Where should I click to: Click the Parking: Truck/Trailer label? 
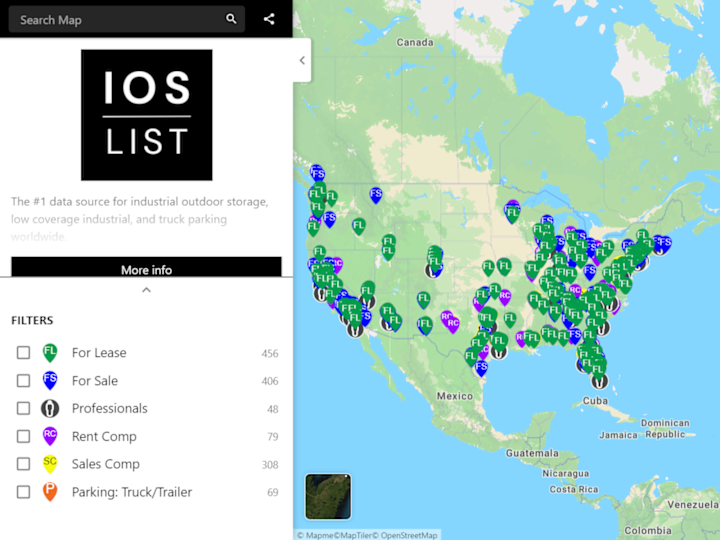click(x=132, y=492)
